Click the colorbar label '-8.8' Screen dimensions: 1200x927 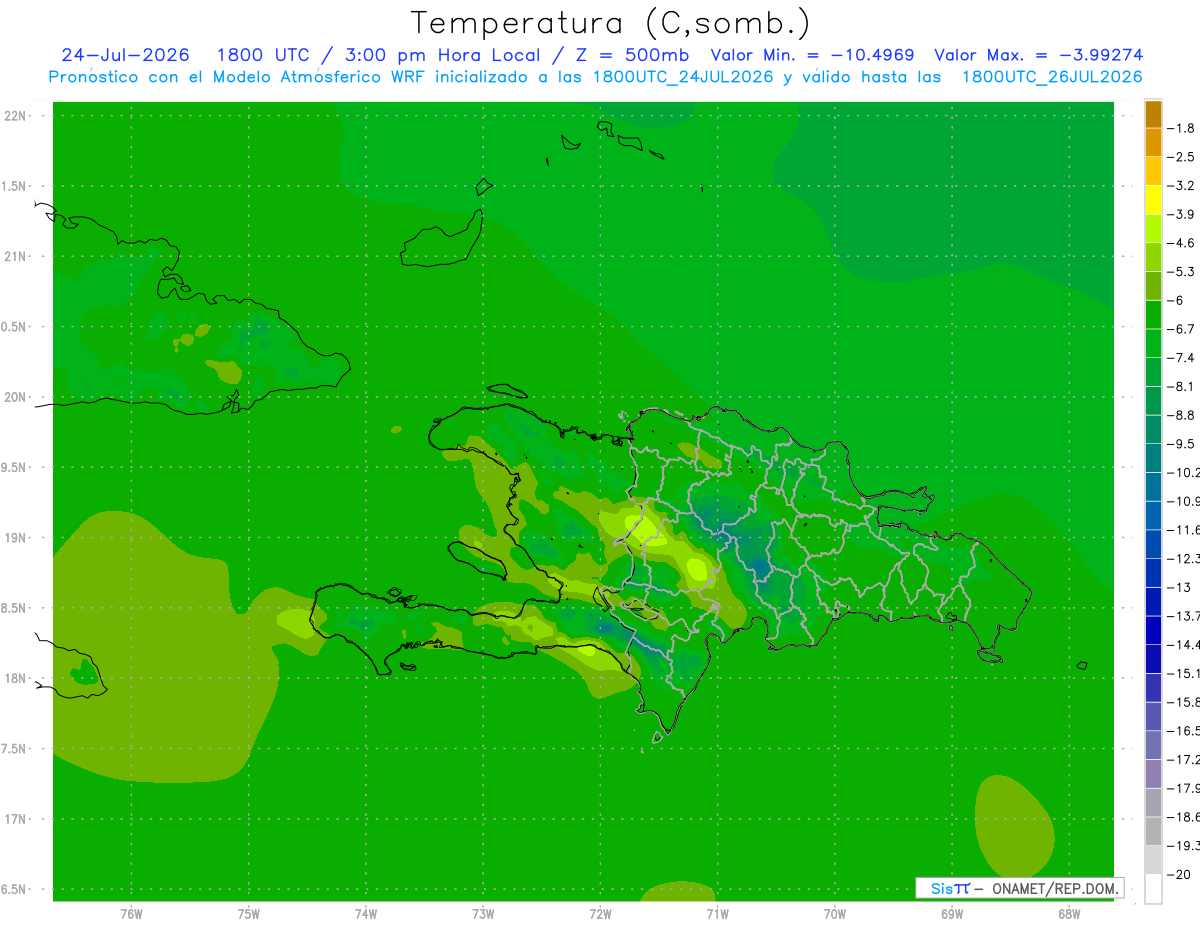point(1182,415)
